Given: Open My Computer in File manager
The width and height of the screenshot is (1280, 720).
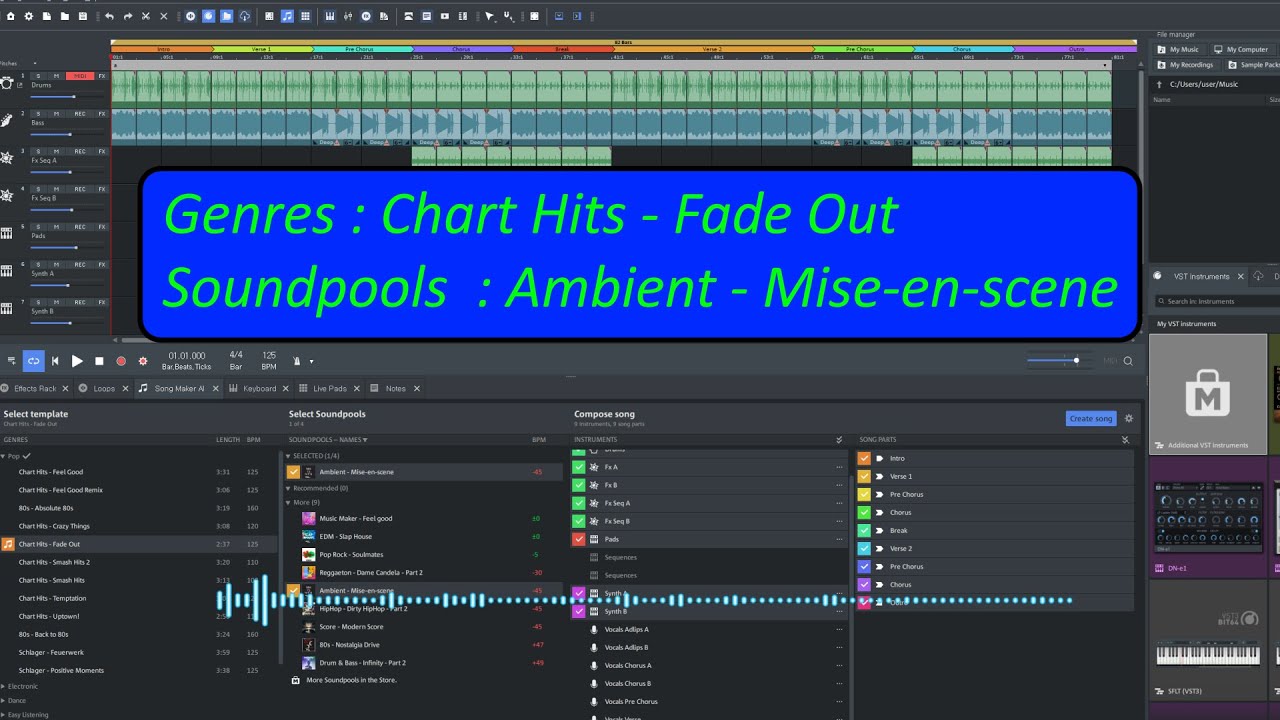Looking at the screenshot, I should tap(1240, 49).
